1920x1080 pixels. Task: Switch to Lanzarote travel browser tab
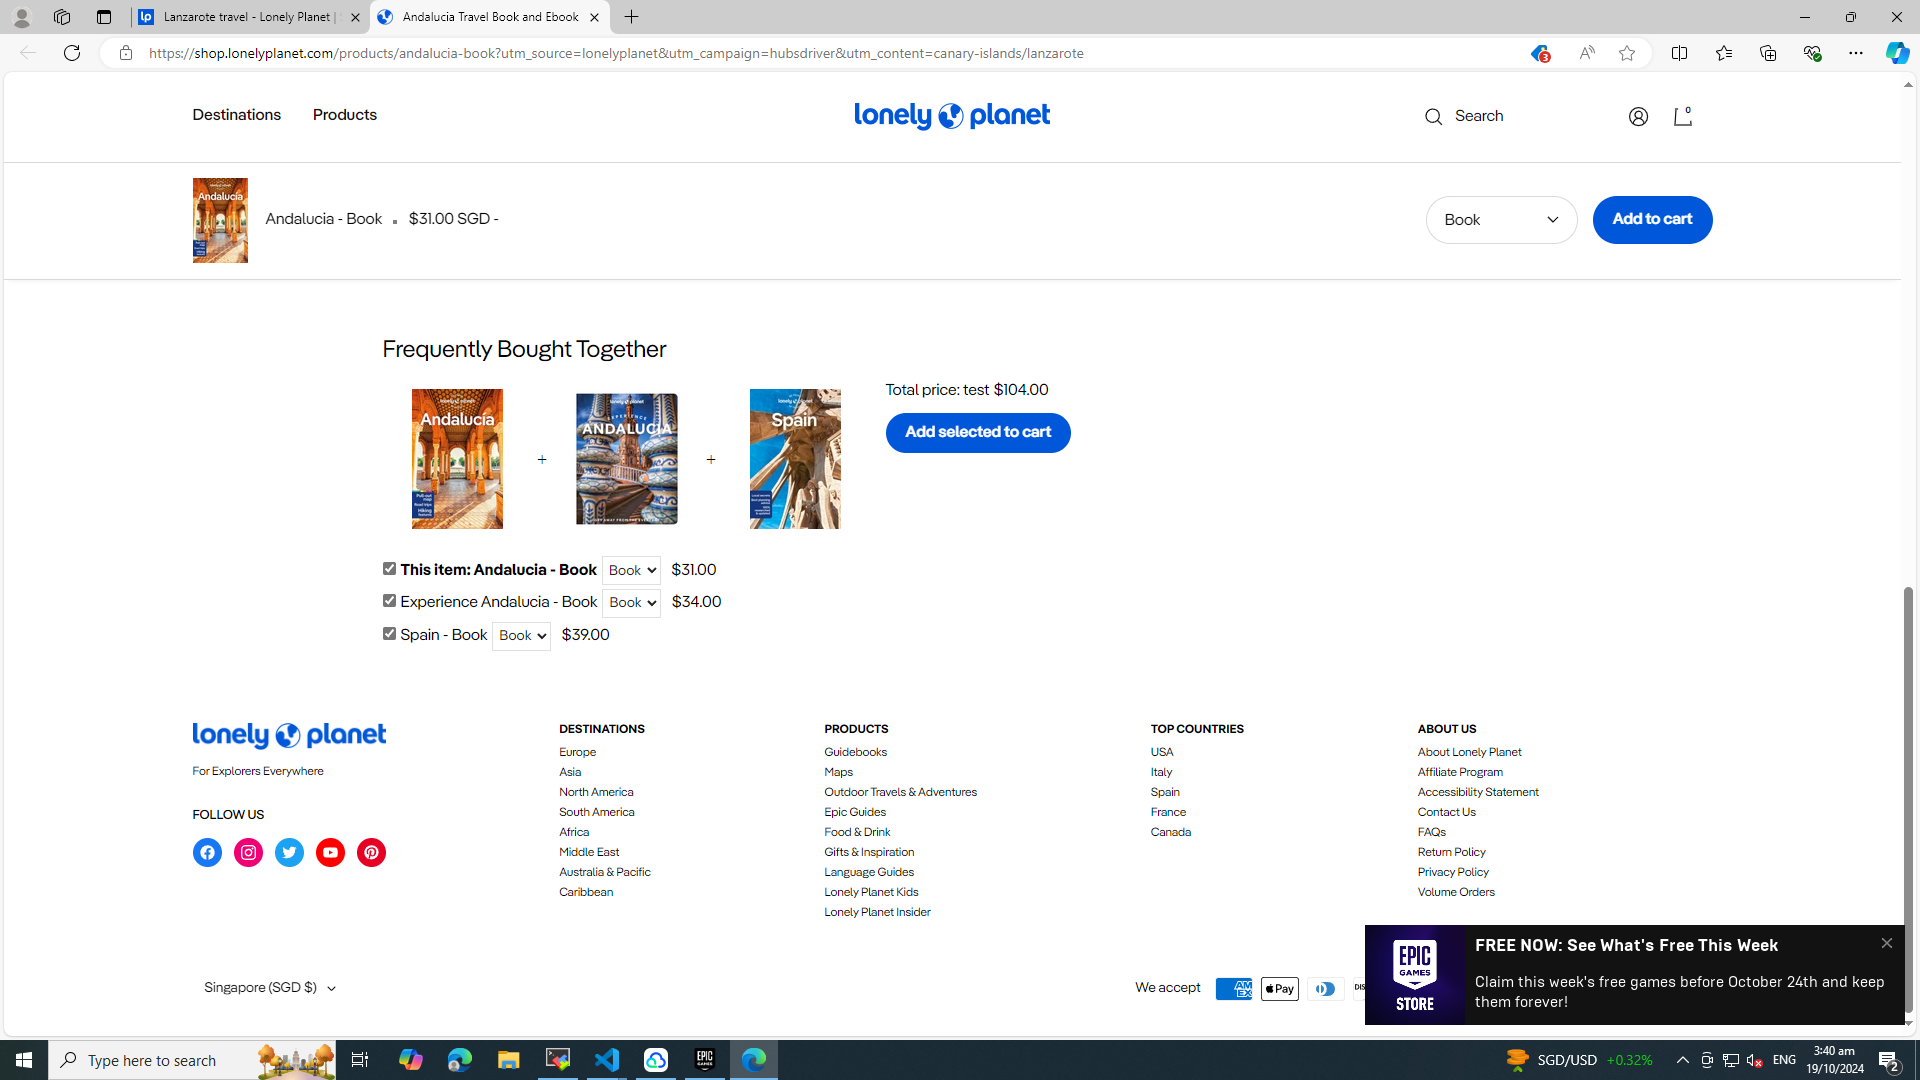pyautogui.click(x=249, y=17)
